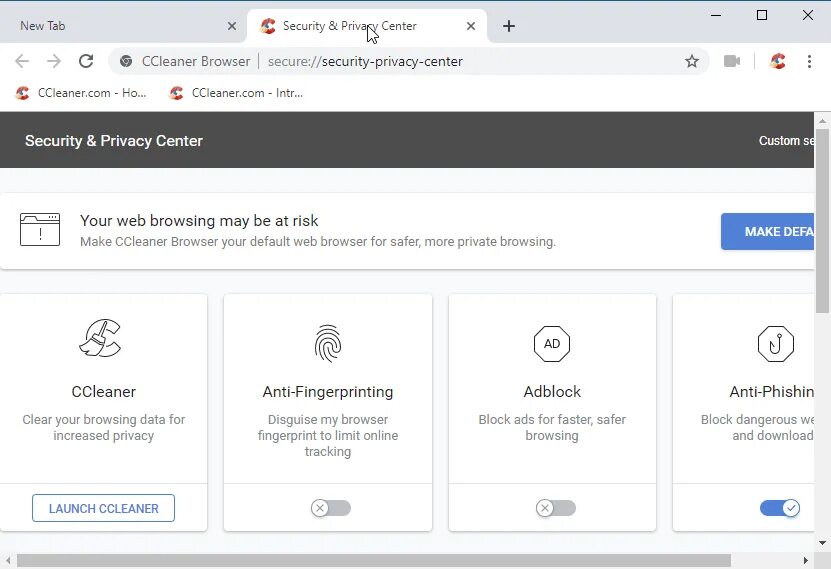Bookmark this page with the star icon
The height and width of the screenshot is (569, 831).
tap(692, 61)
